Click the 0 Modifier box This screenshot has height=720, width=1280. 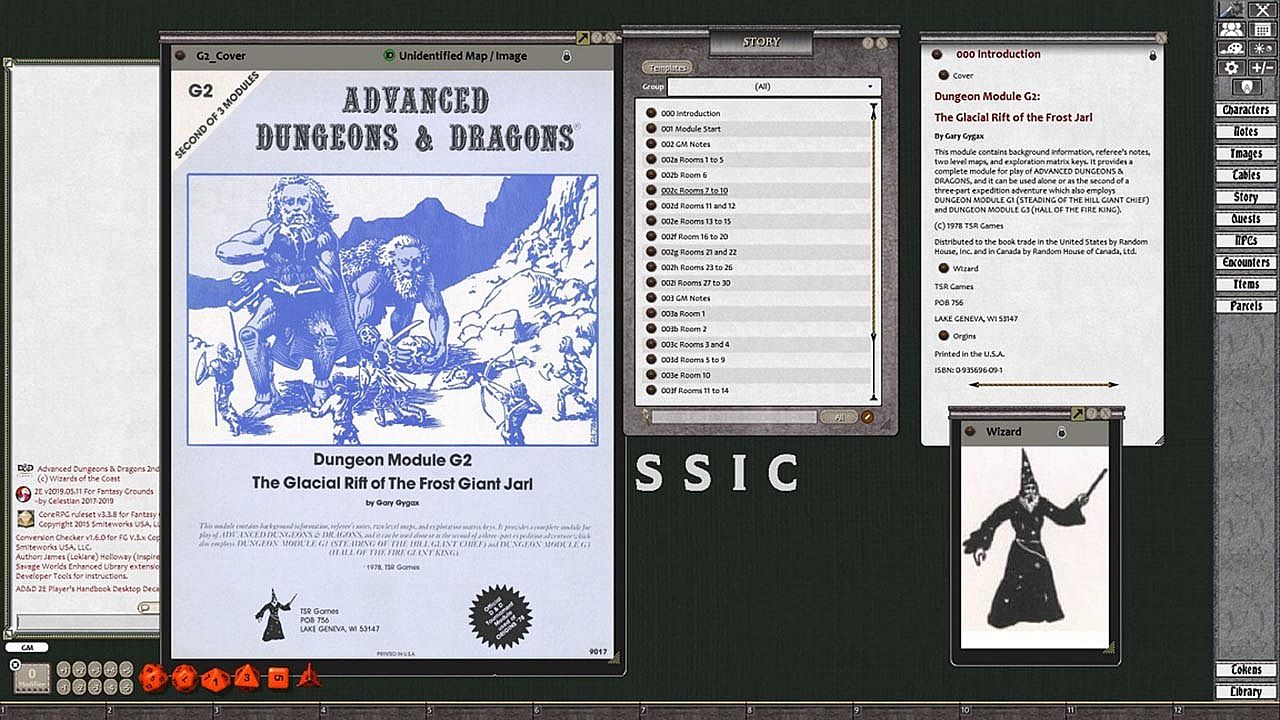coord(32,677)
